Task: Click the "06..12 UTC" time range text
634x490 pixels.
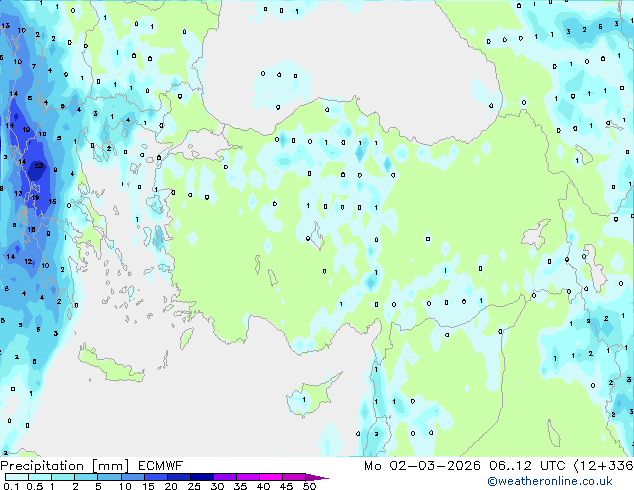Action: (527, 466)
